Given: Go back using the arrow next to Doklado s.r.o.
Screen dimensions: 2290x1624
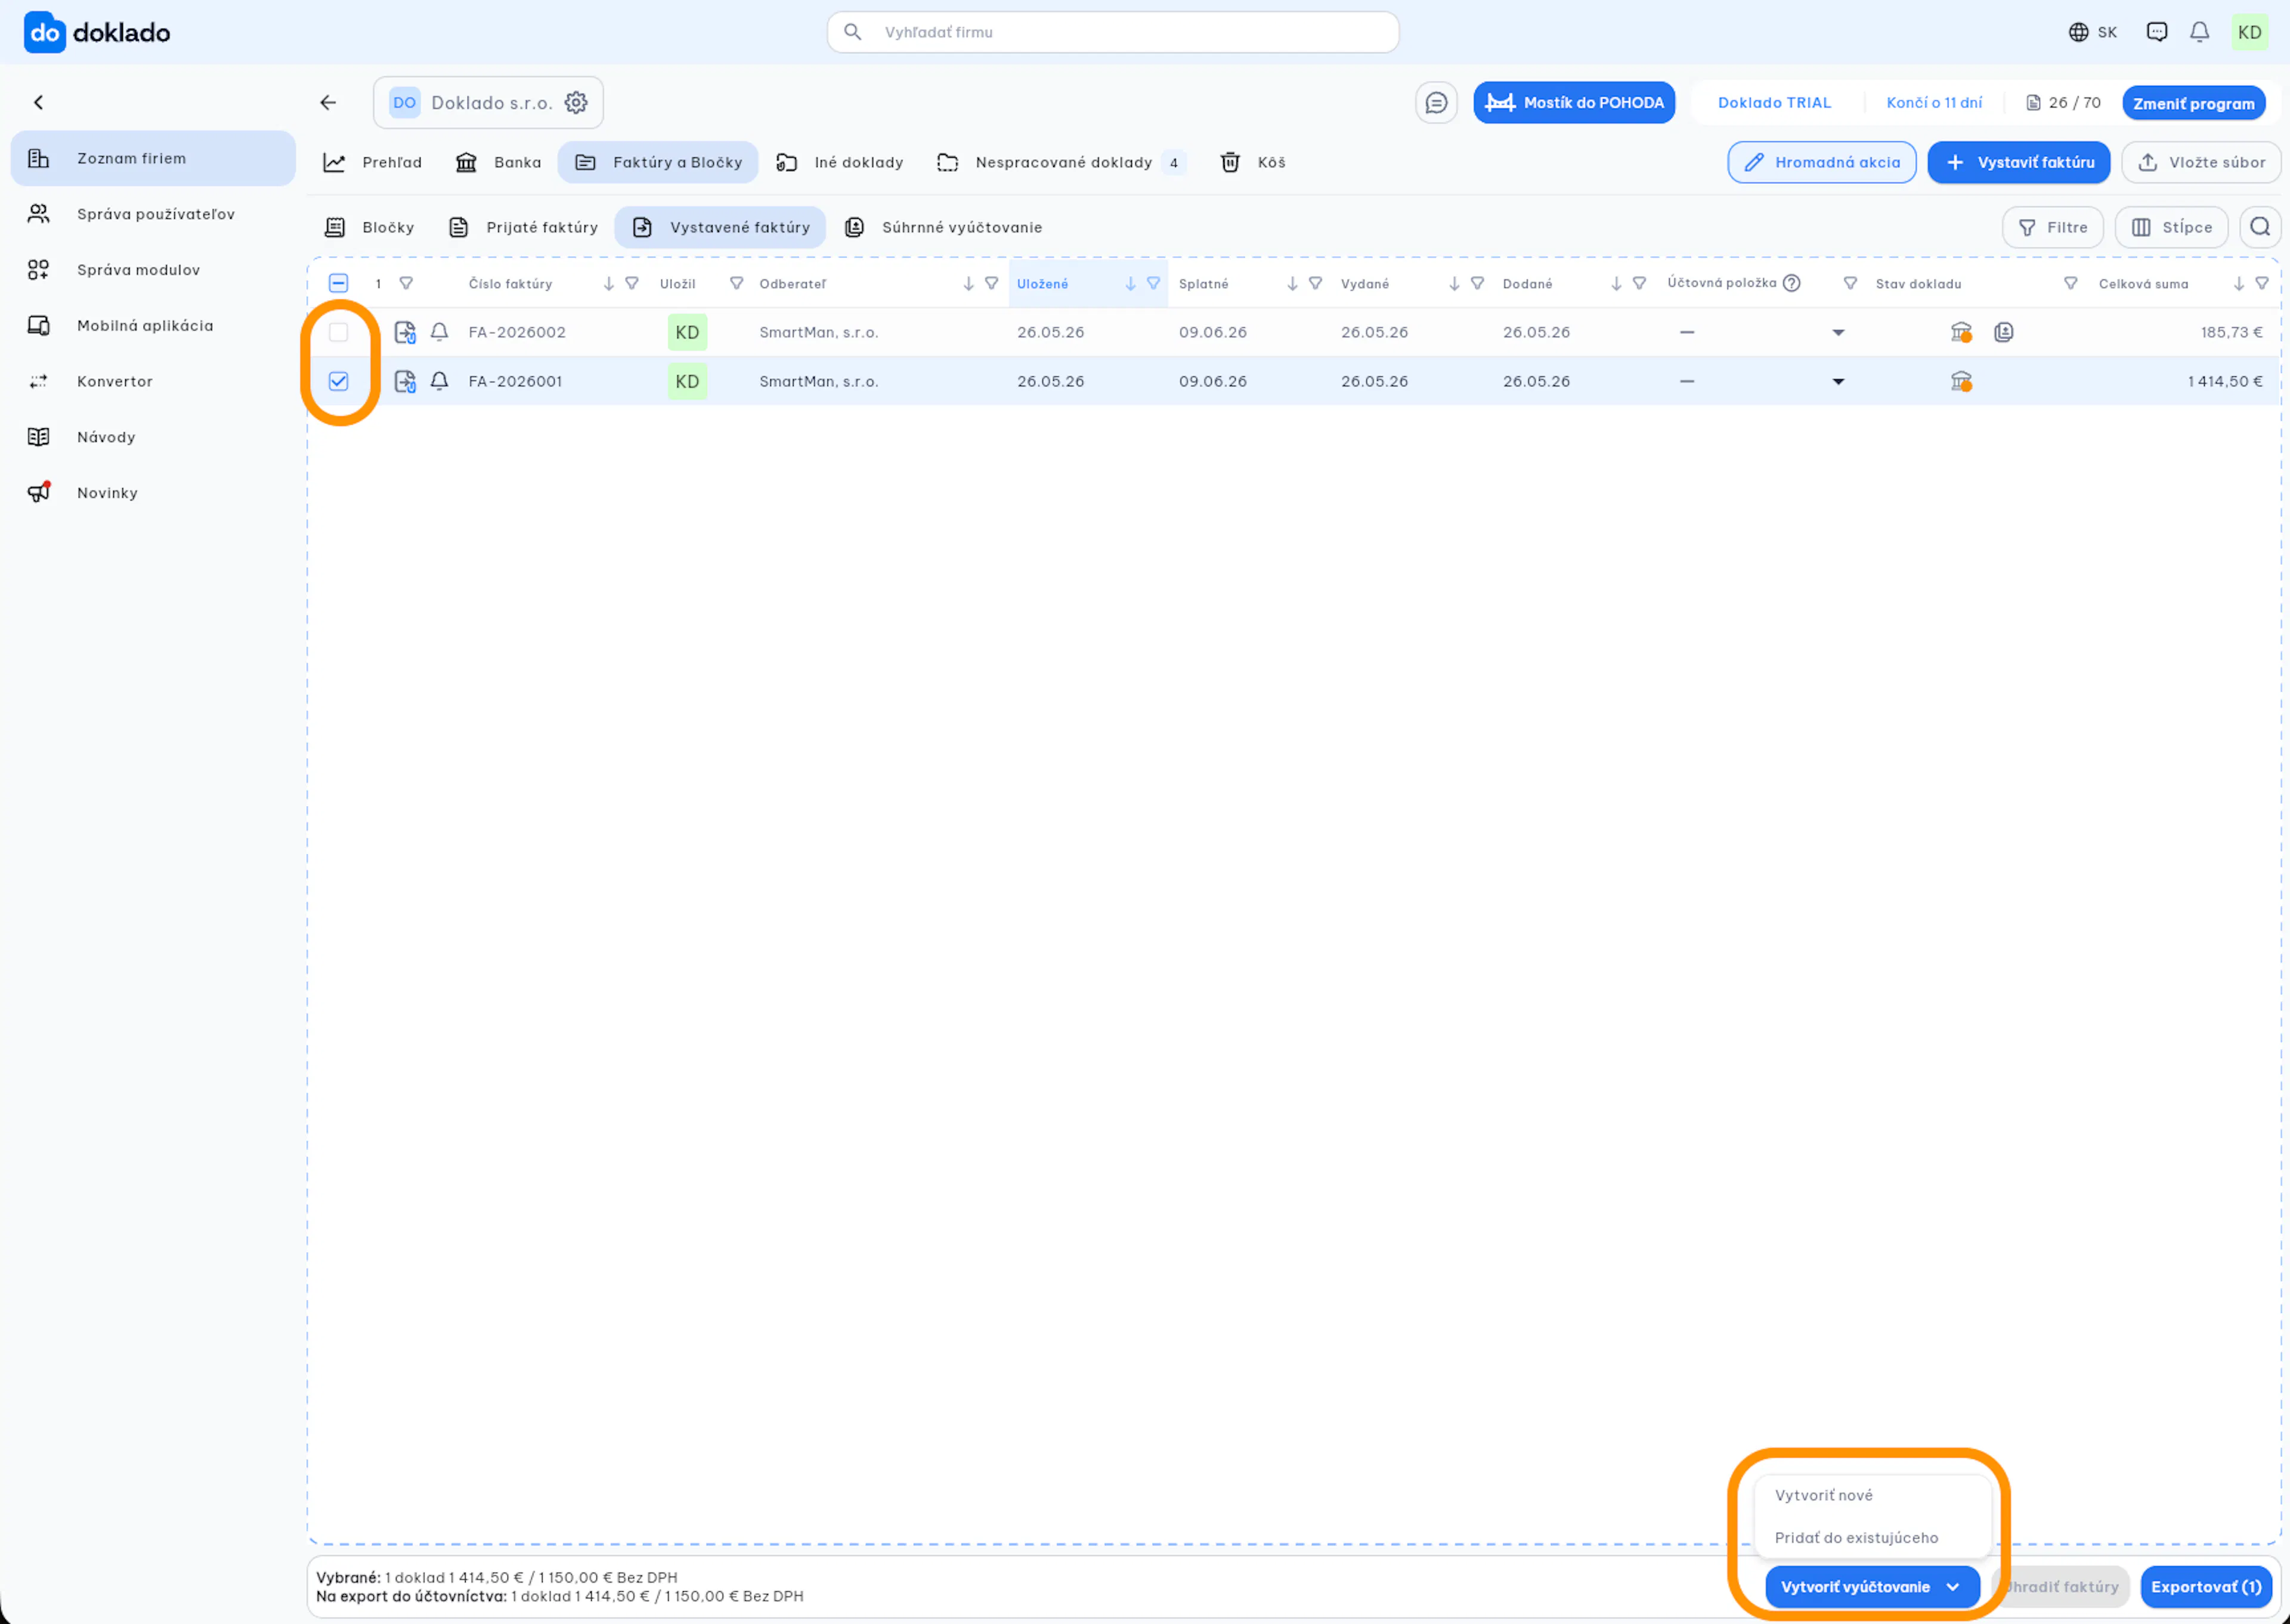Looking at the screenshot, I should [328, 102].
